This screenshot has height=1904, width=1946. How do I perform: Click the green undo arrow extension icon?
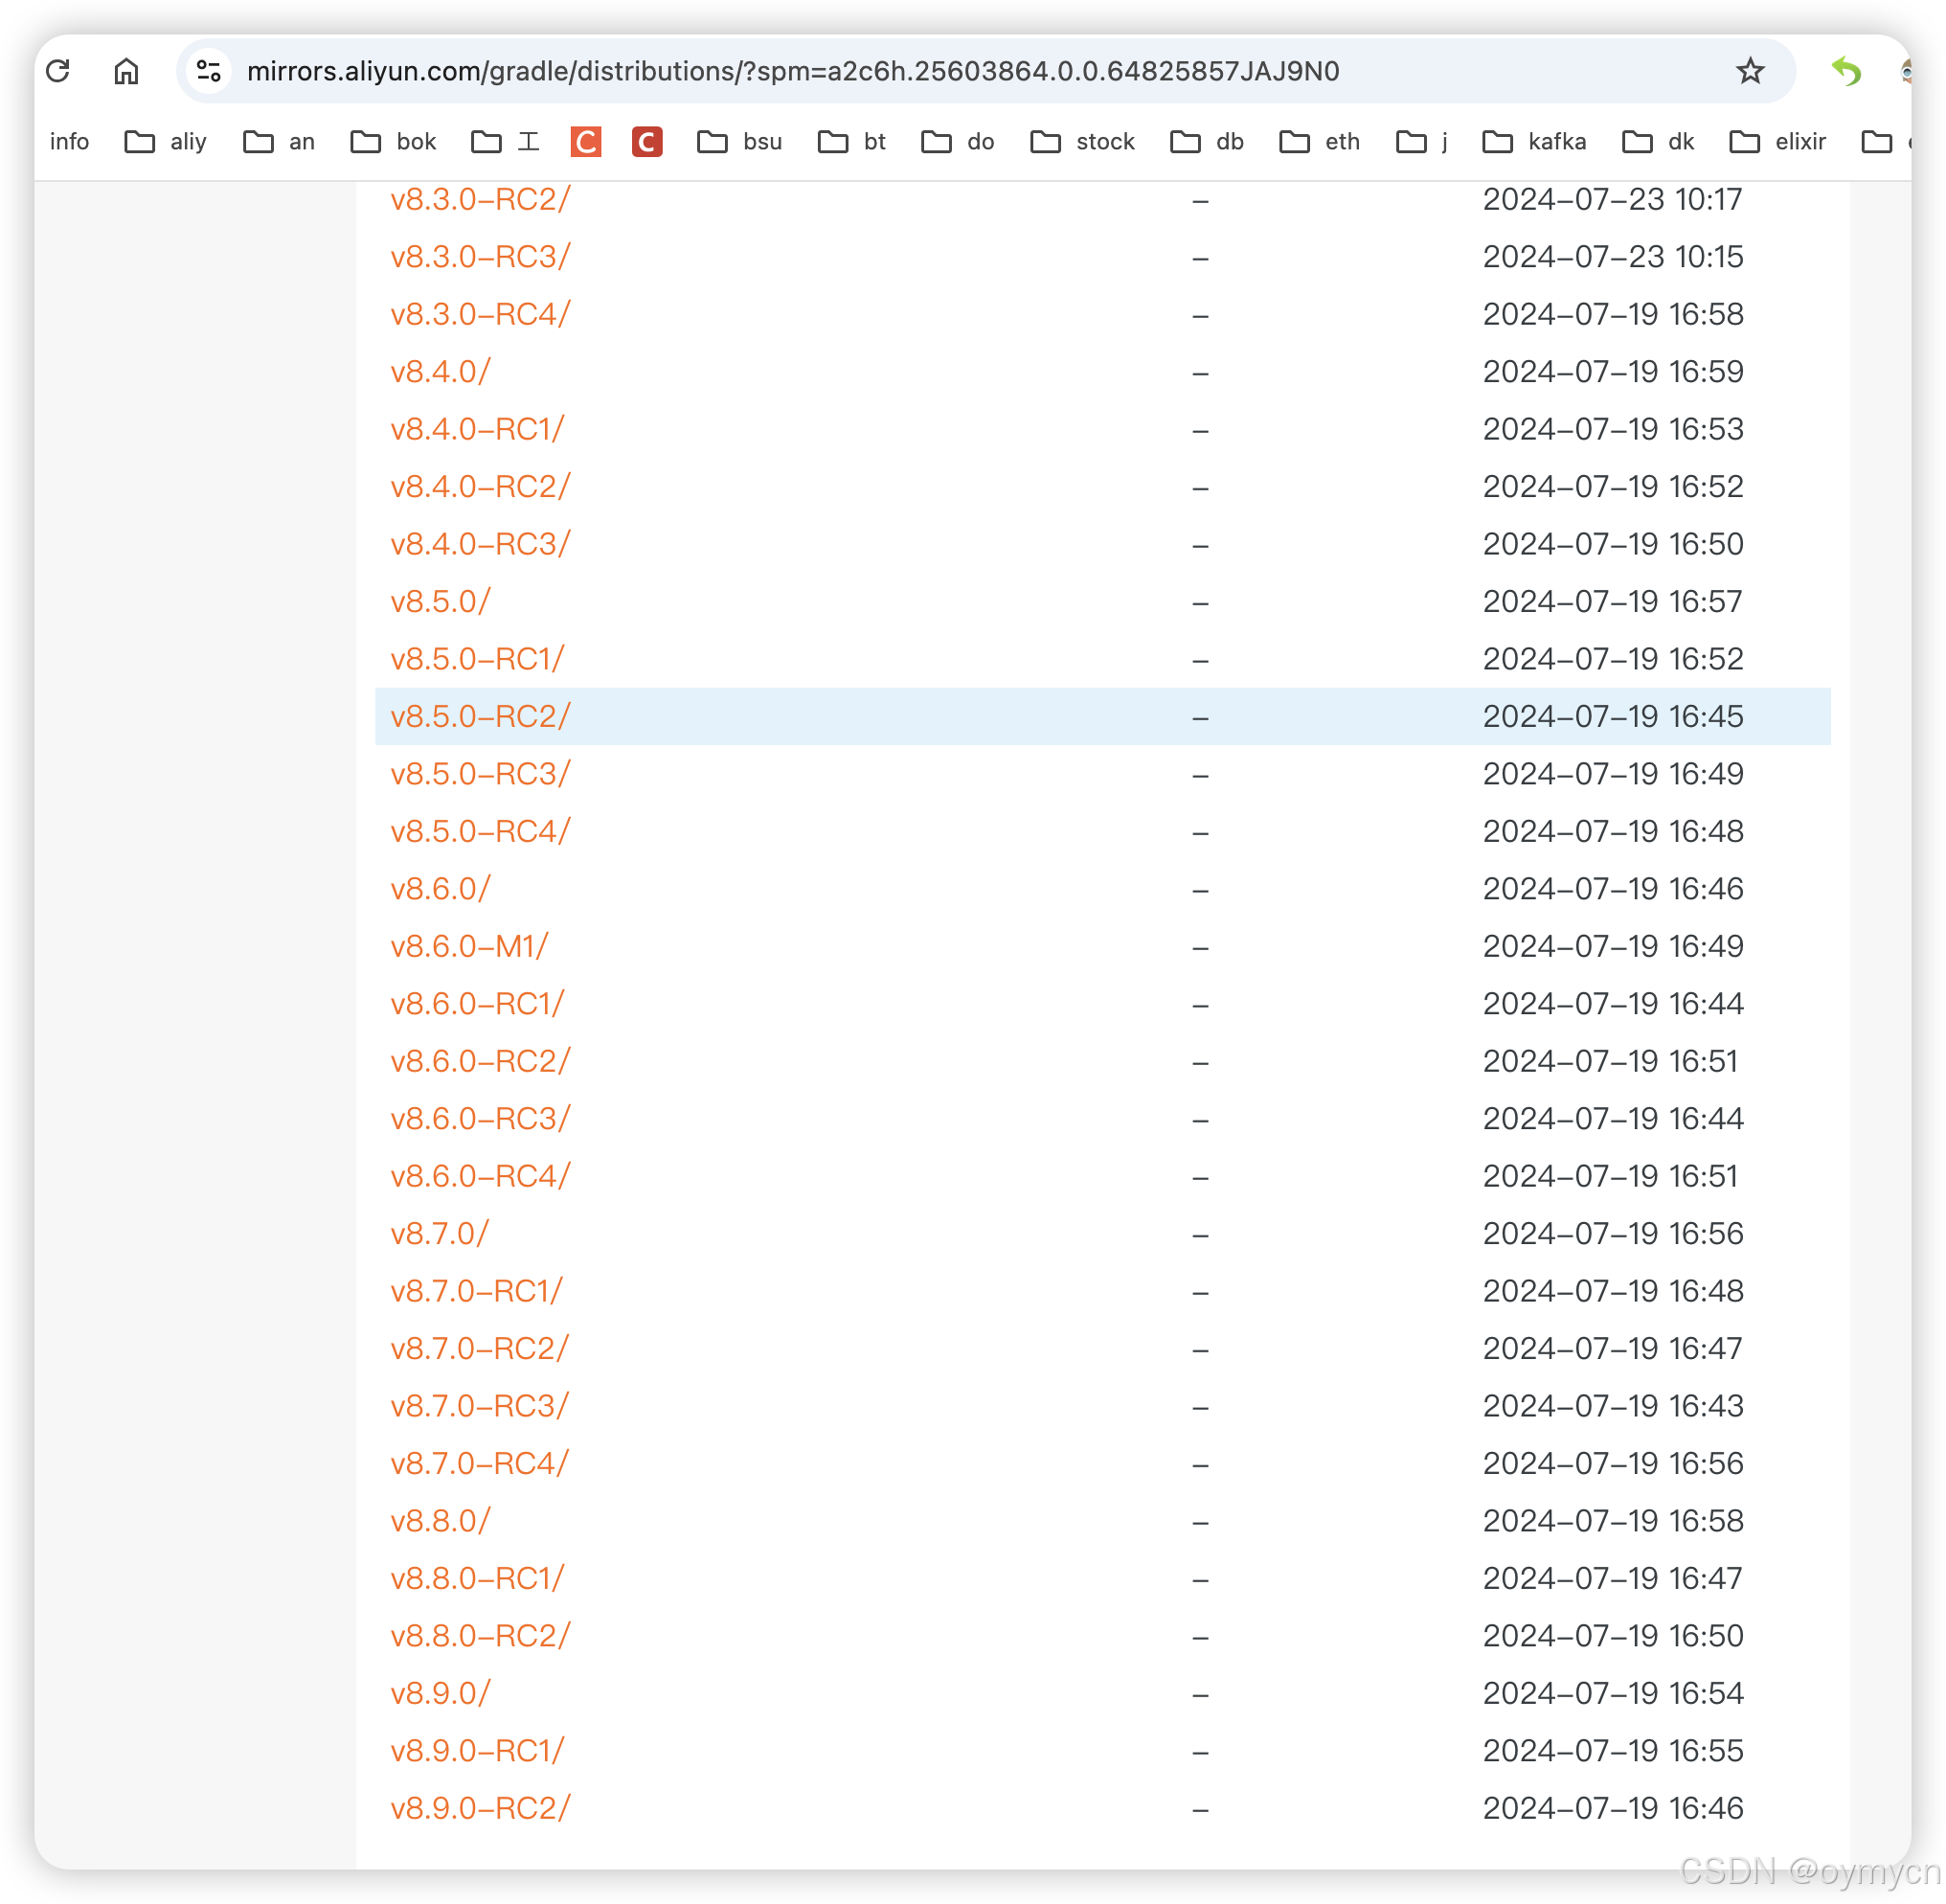[1845, 71]
